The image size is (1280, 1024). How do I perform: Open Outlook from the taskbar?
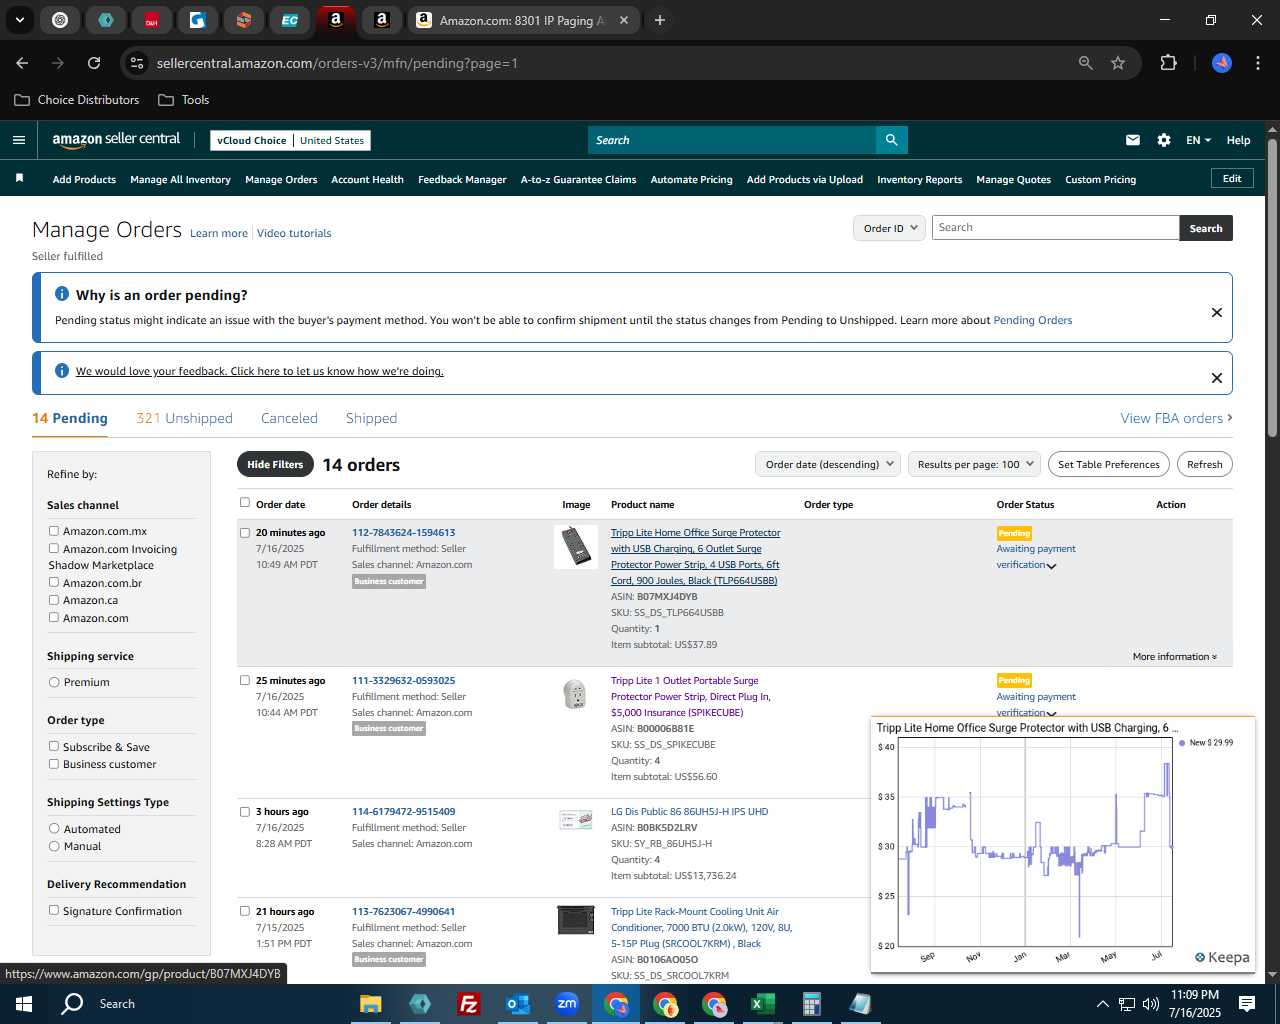pos(517,1004)
